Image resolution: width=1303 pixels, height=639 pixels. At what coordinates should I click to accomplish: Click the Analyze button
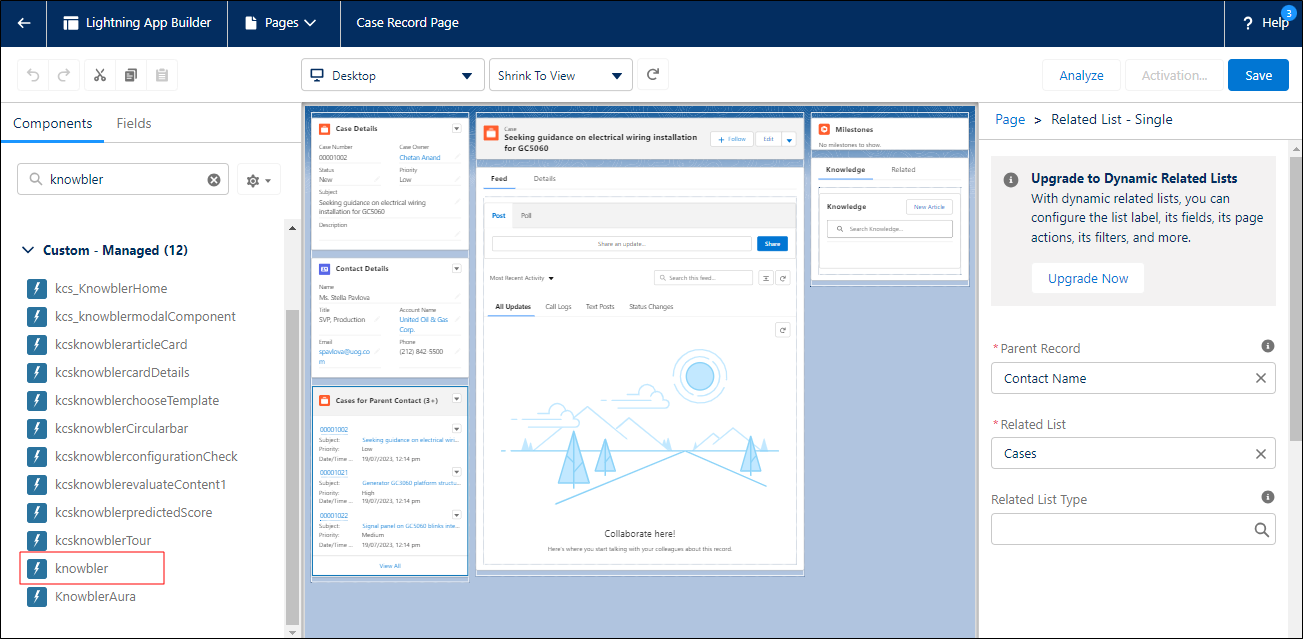pos(1081,75)
